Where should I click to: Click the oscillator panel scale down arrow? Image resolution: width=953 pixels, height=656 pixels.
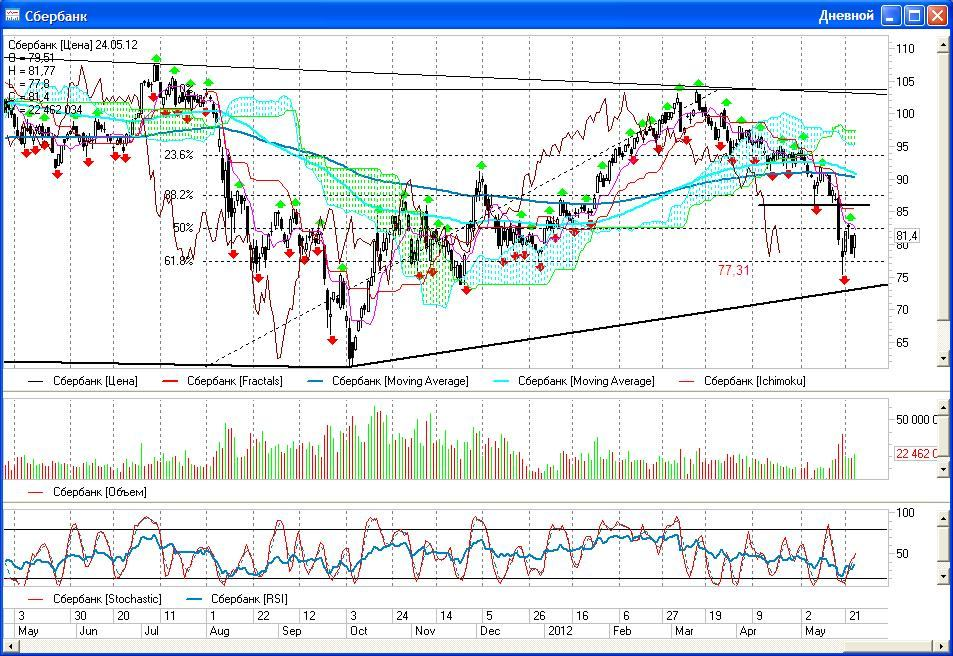click(944, 575)
